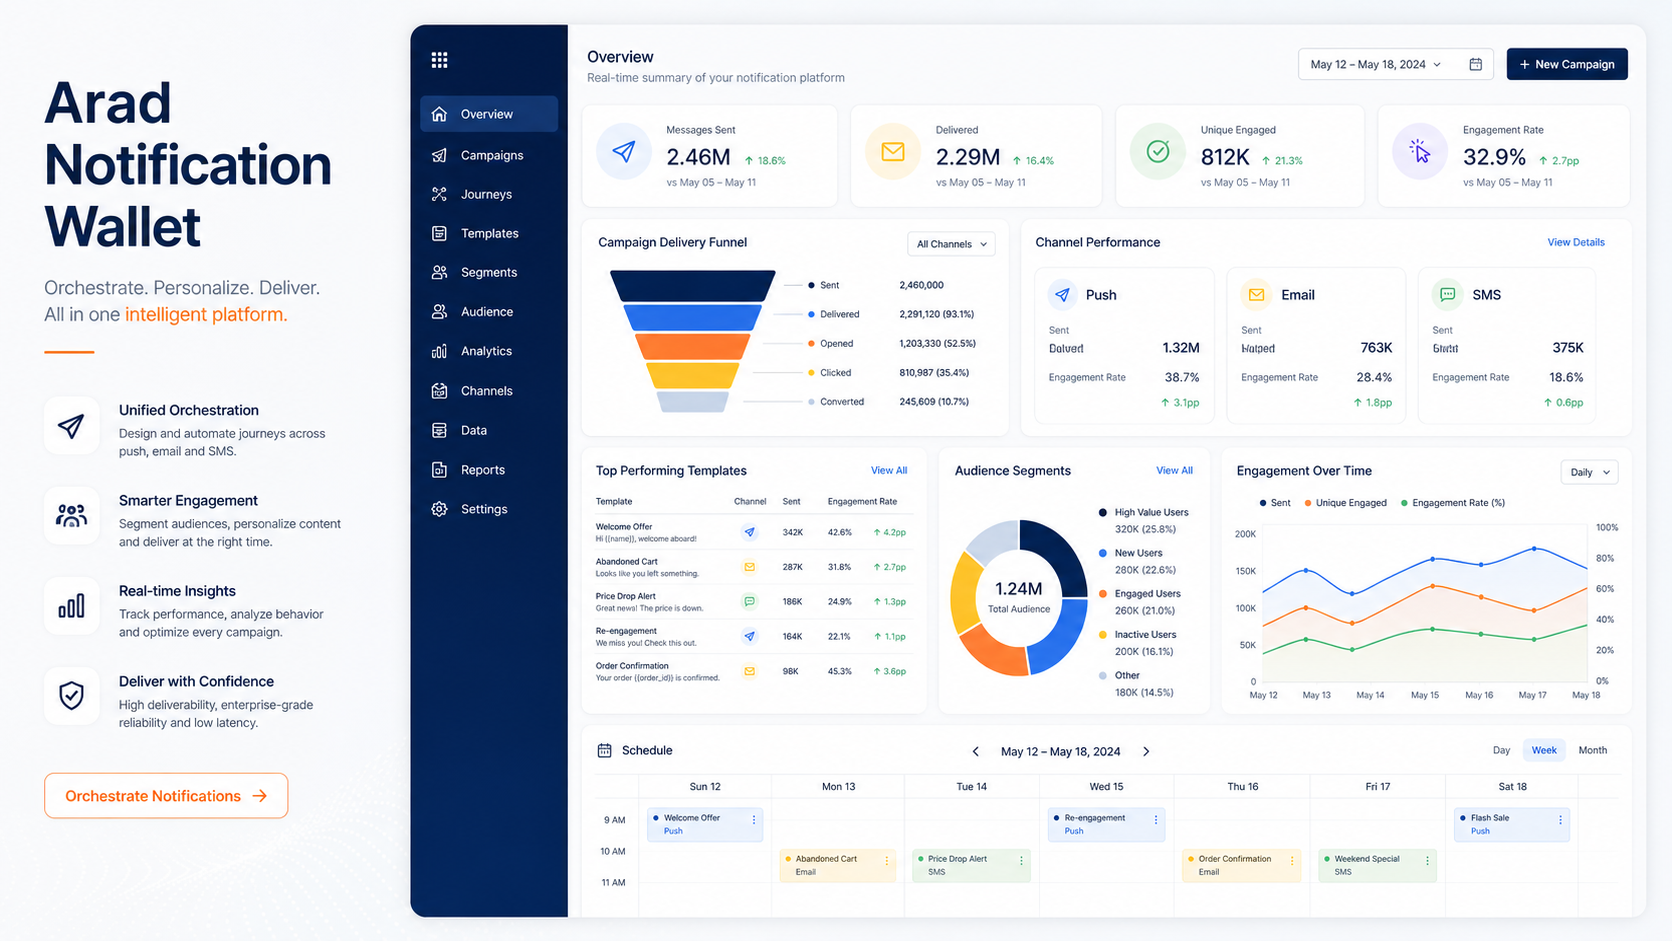This screenshot has width=1672, height=941.
Task: Open options for Flash Sale event
Action: 1560,820
